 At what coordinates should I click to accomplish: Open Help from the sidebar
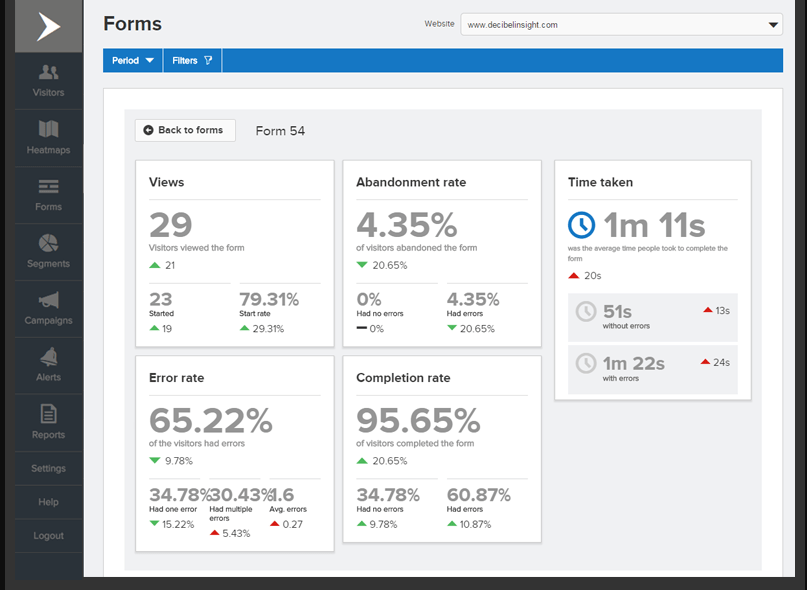(x=48, y=502)
